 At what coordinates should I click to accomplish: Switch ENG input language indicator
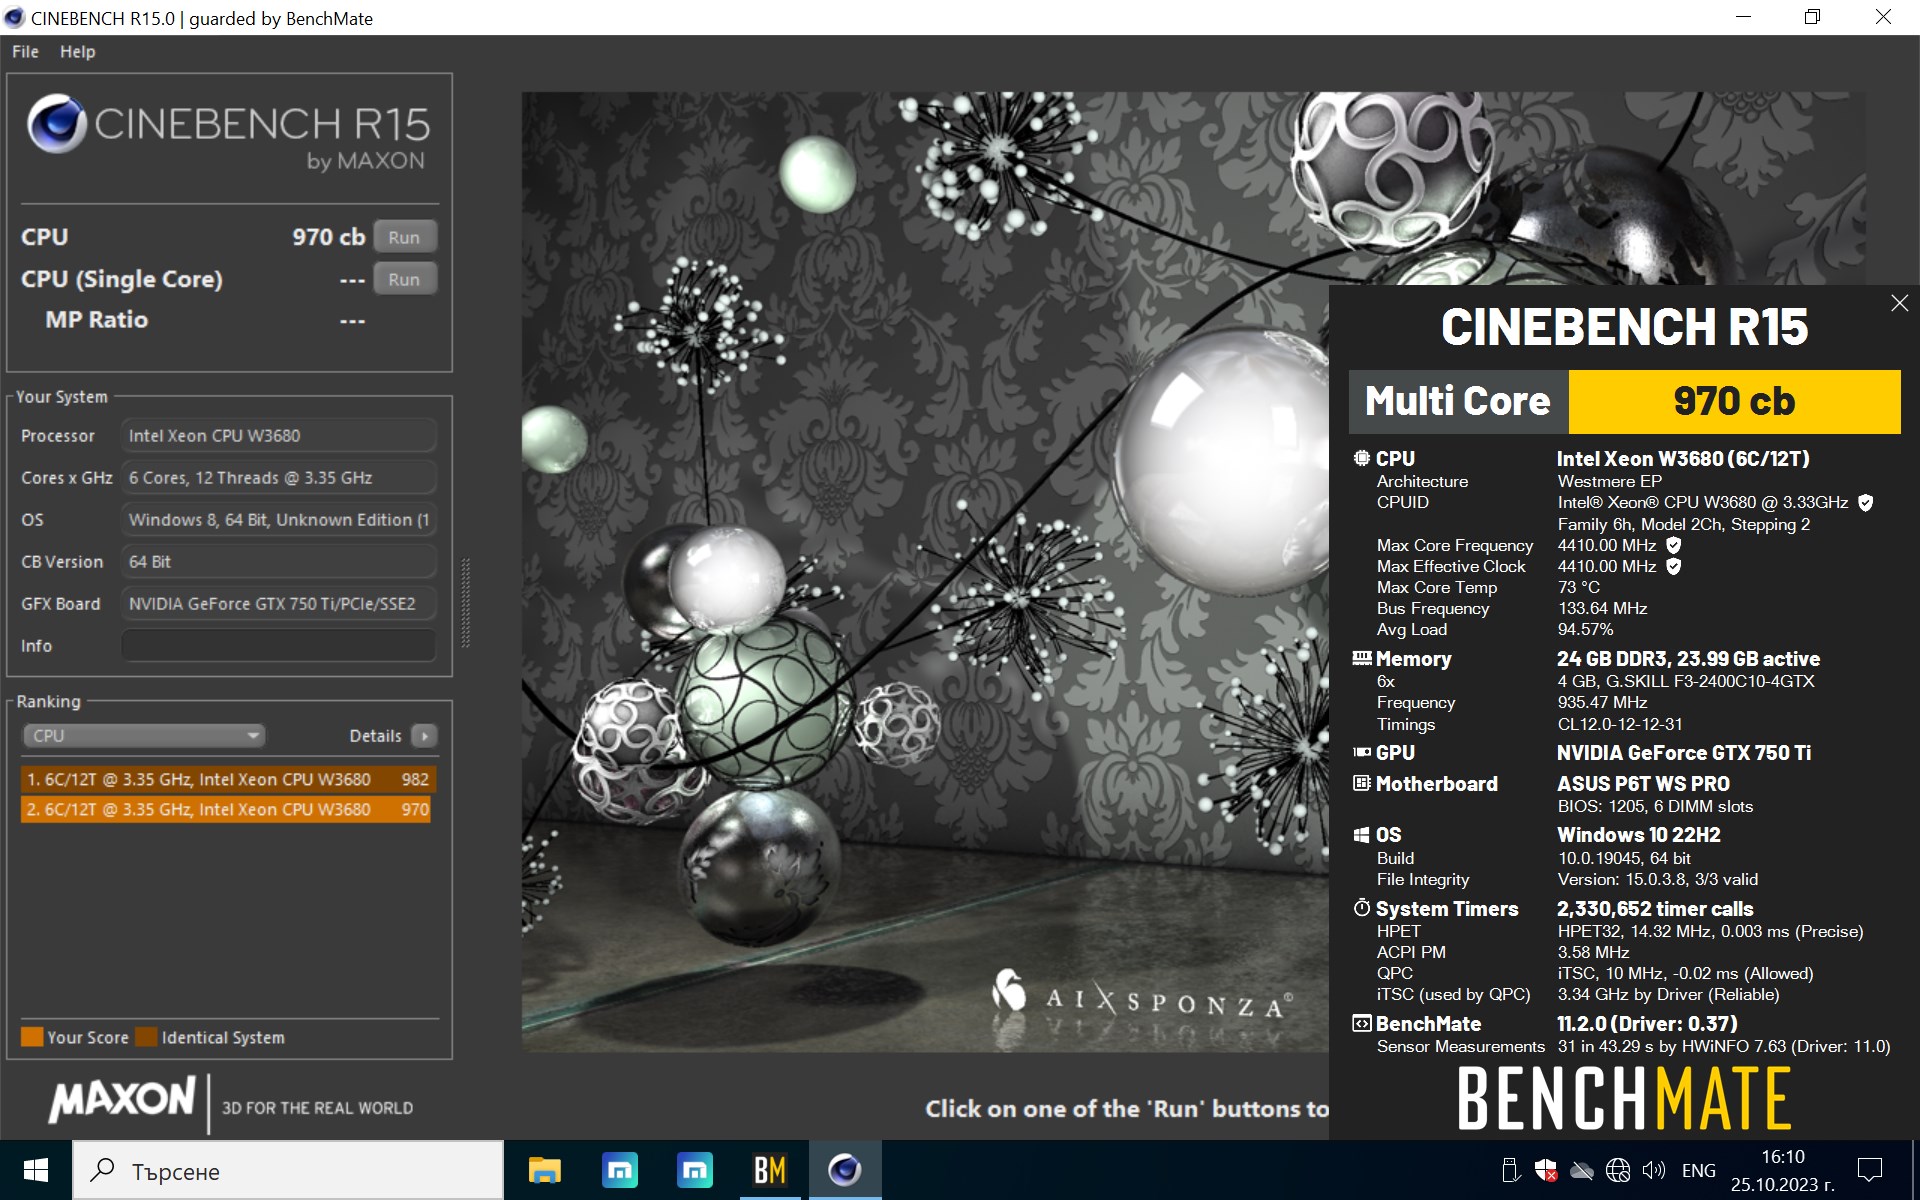1698,1170
